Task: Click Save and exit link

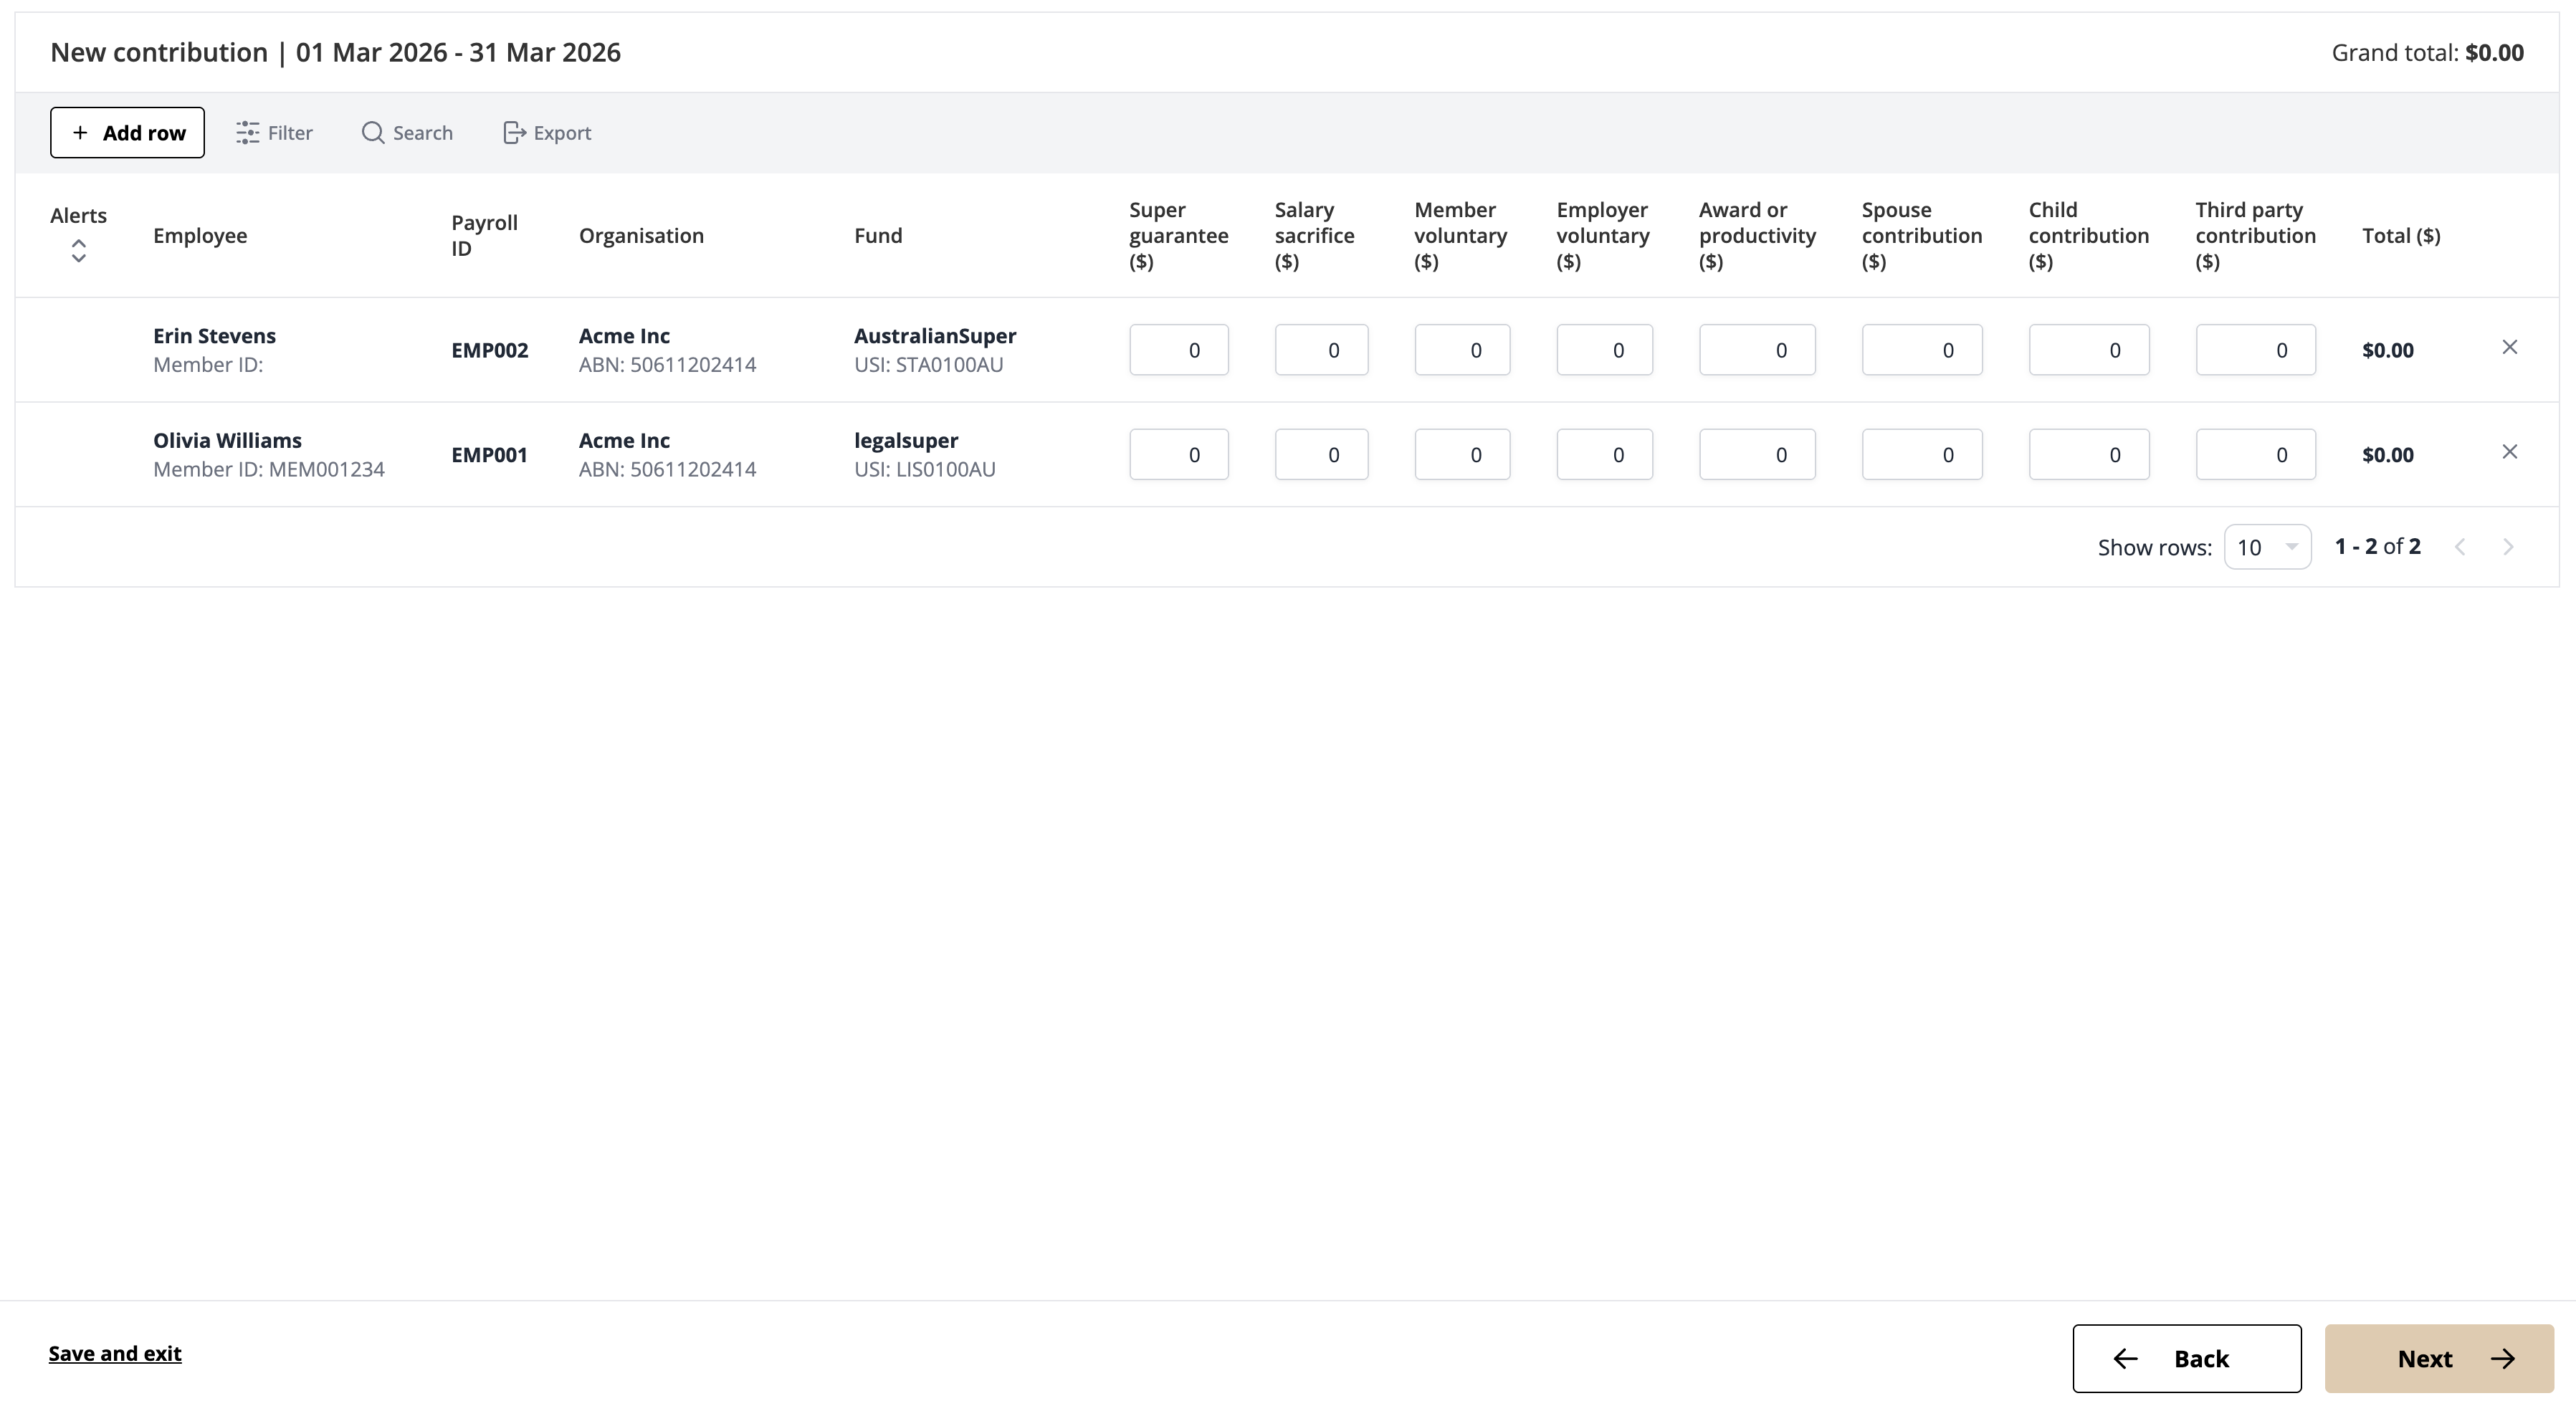Action: coord(115,1353)
